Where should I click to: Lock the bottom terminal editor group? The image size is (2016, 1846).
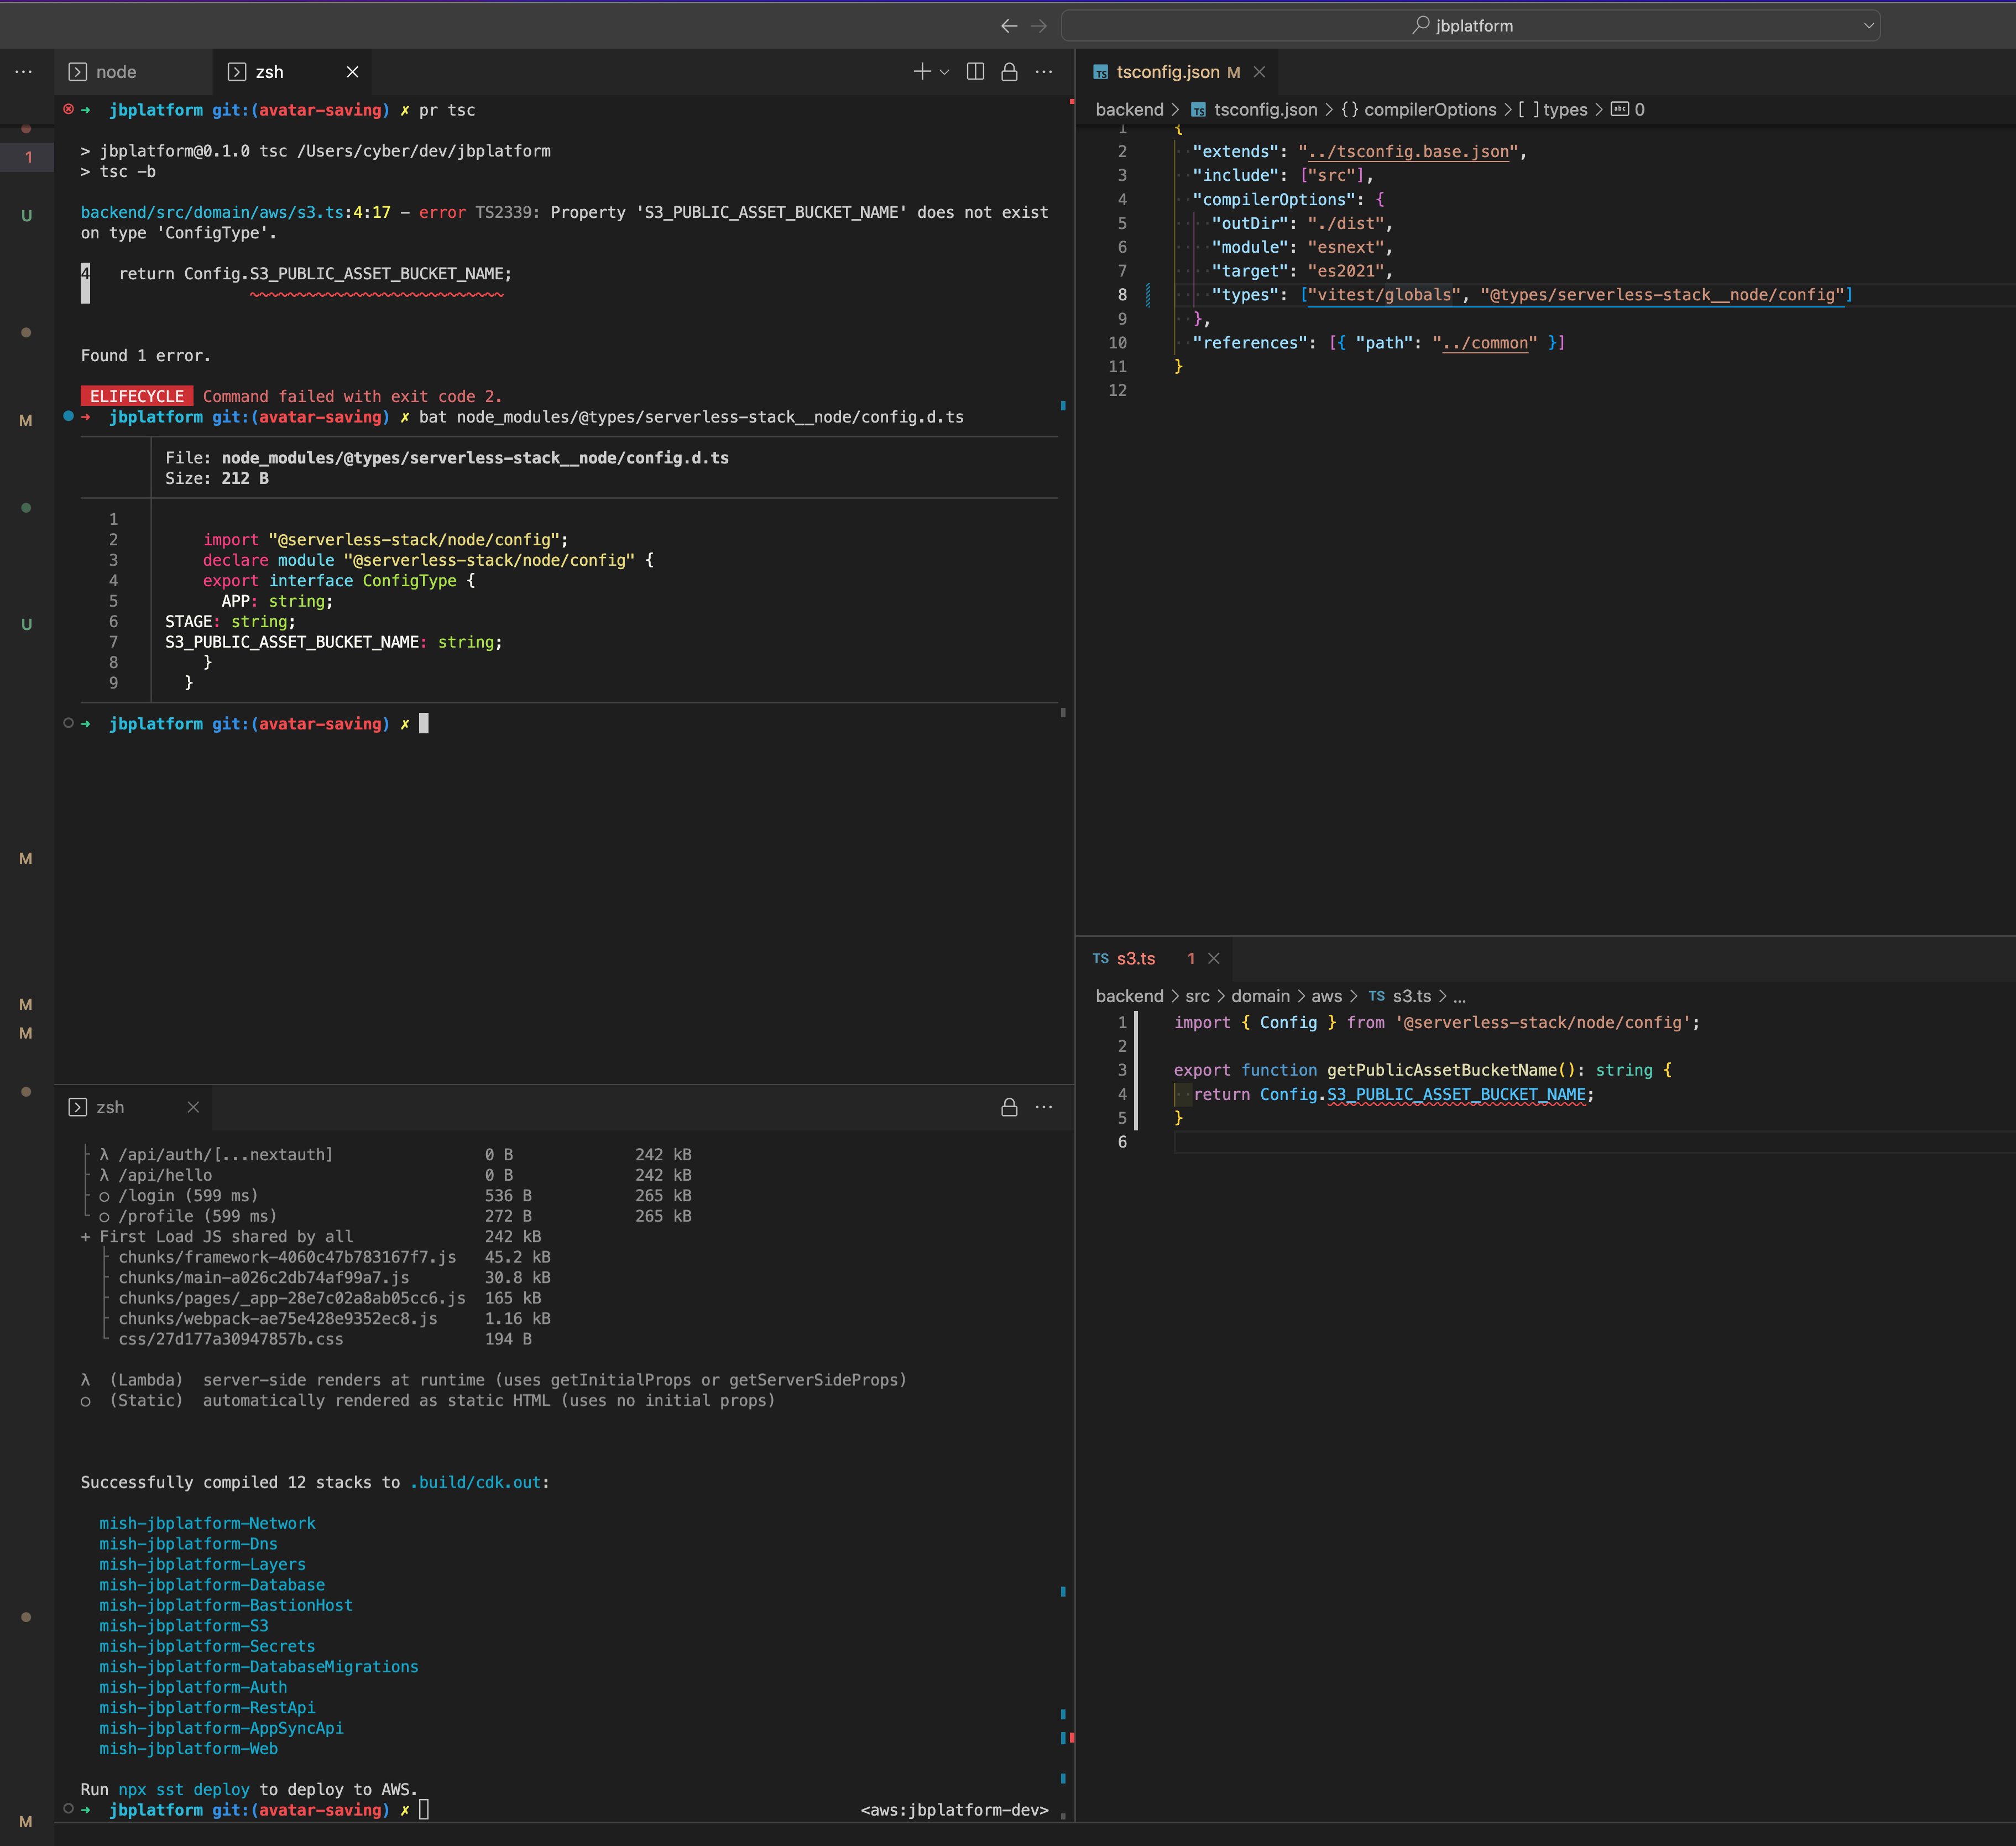point(1010,1108)
